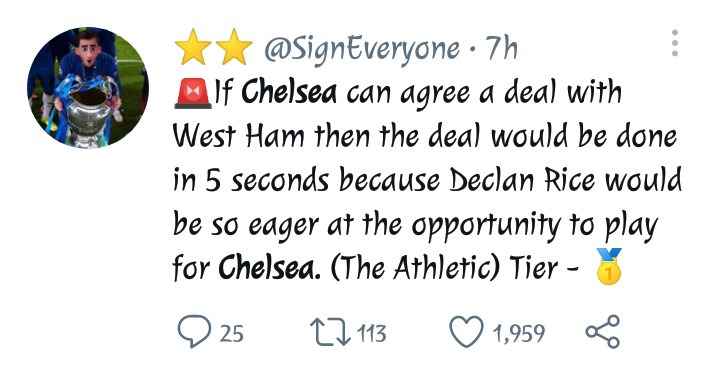
Task: Open the three-dot more options menu
Action: tap(675, 43)
